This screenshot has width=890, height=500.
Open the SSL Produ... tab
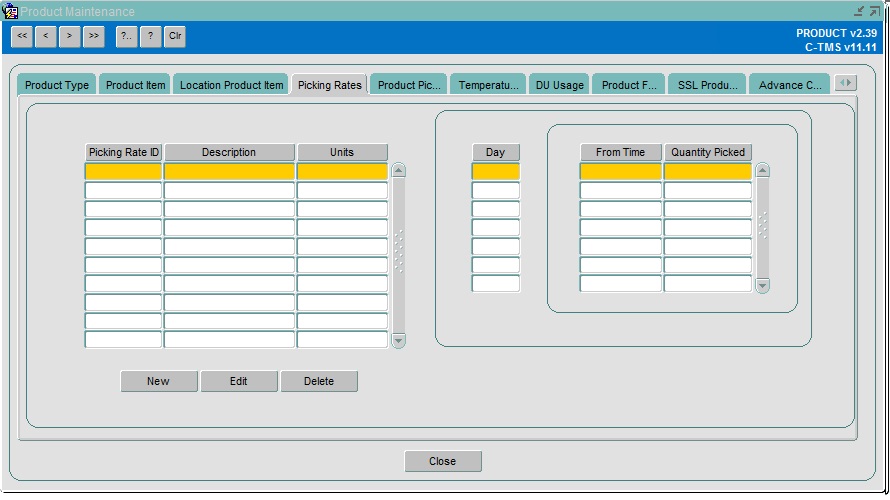click(707, 85)
